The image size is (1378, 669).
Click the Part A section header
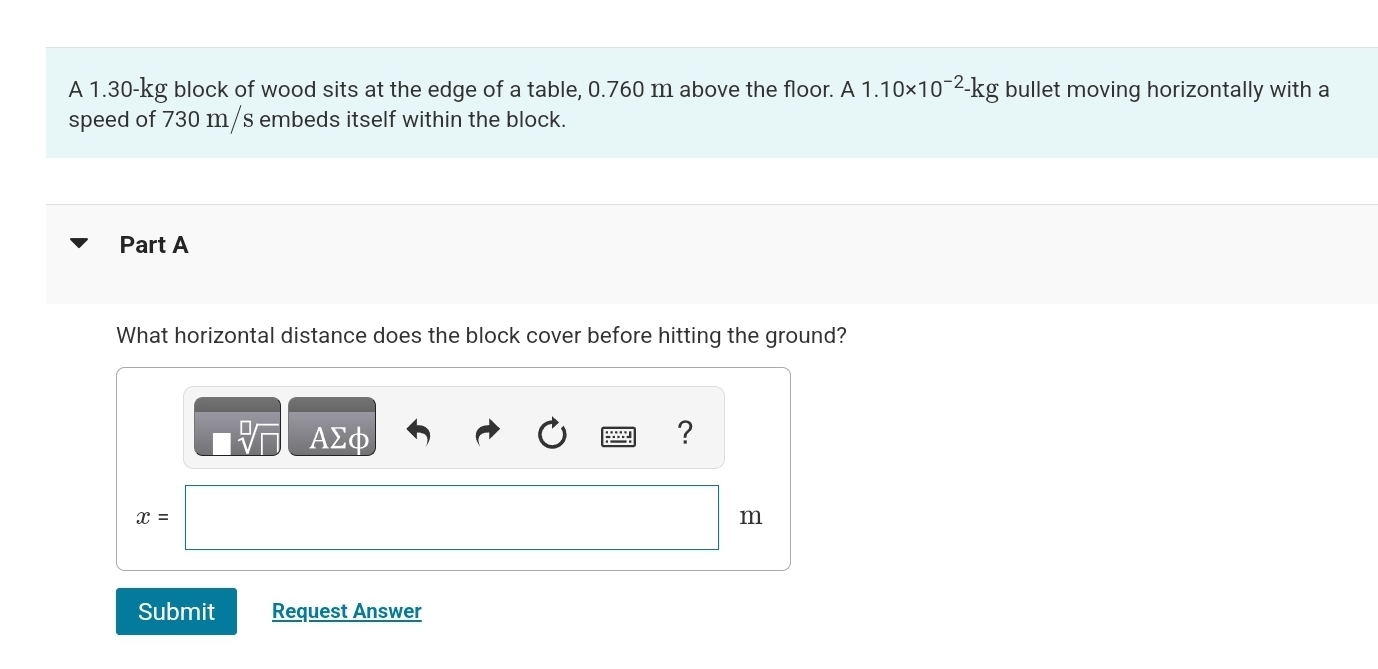[153, 244]
